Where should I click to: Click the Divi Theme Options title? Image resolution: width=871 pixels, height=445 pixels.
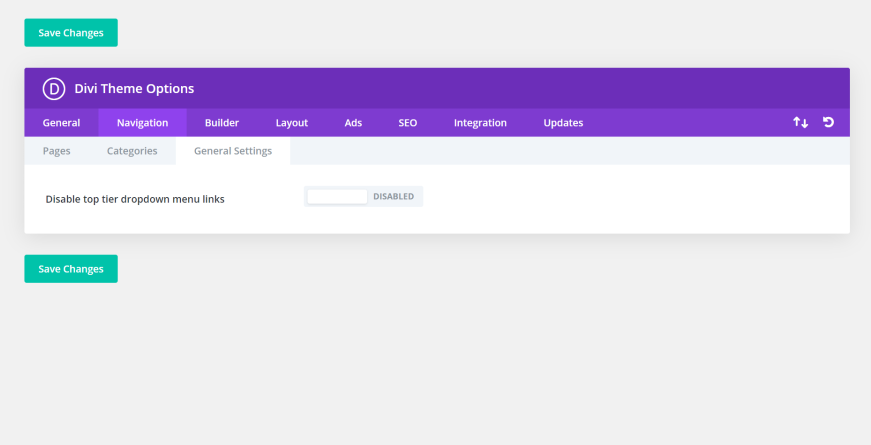134,89
